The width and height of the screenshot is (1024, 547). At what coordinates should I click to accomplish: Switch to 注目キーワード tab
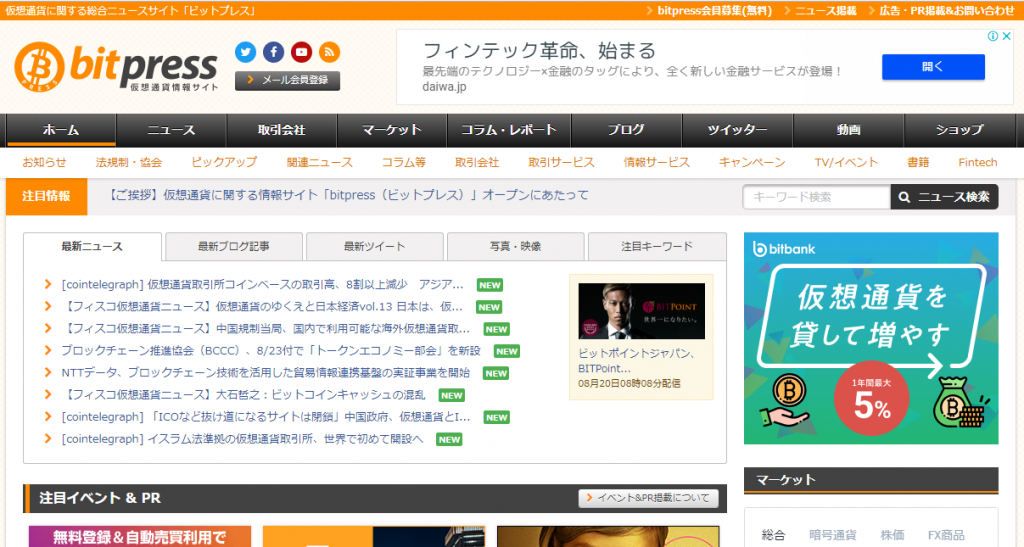coord(657,247)
